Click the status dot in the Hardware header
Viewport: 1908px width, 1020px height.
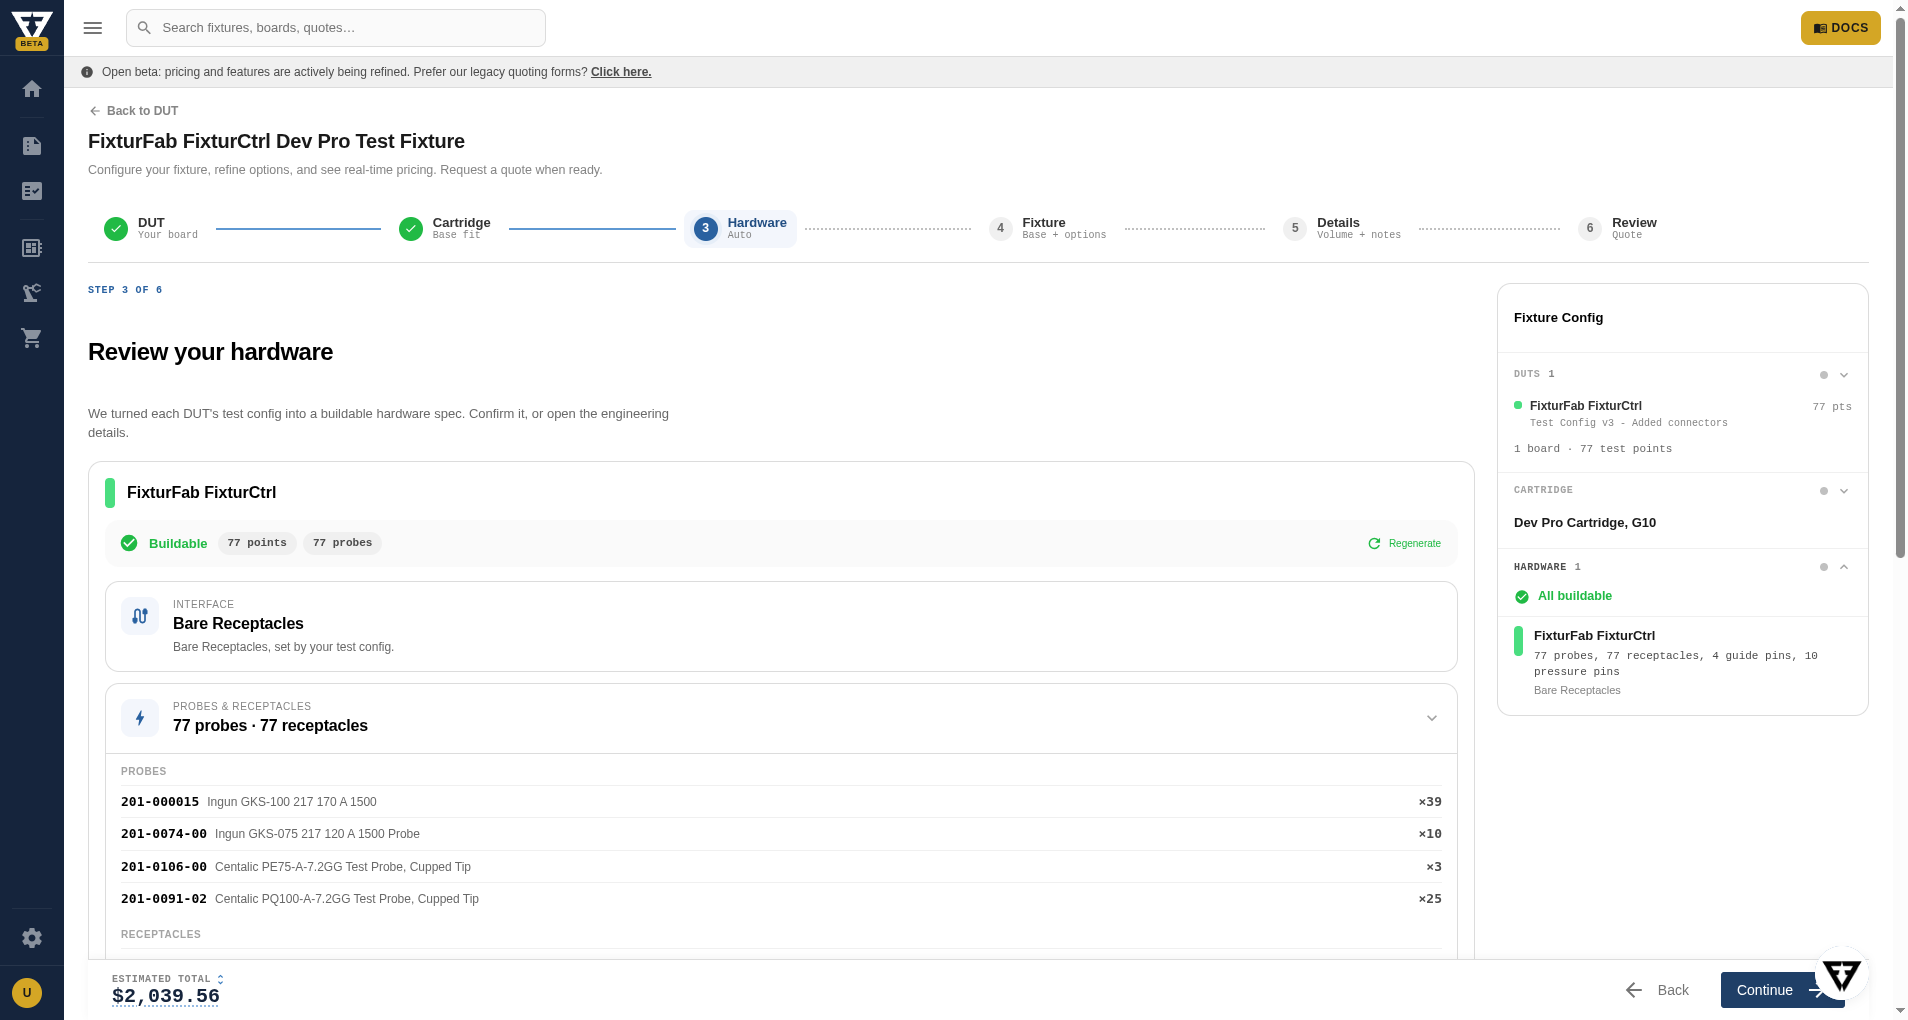pos(1824,567)
